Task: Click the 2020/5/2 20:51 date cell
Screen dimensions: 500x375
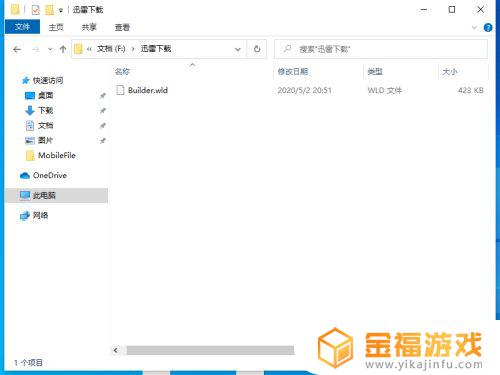Action: 304,90
